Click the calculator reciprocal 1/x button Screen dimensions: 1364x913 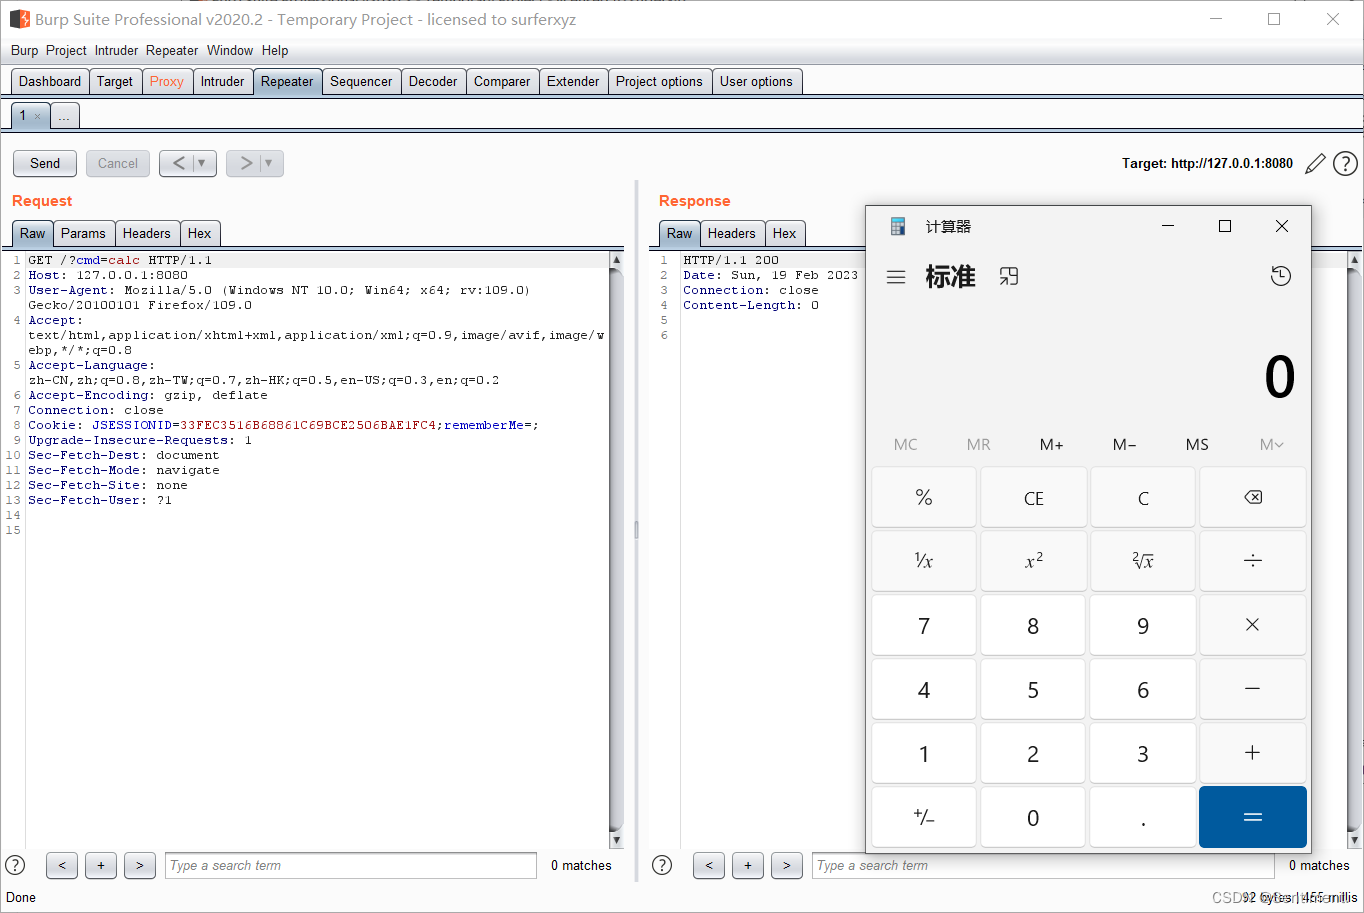tap(924, 561)
